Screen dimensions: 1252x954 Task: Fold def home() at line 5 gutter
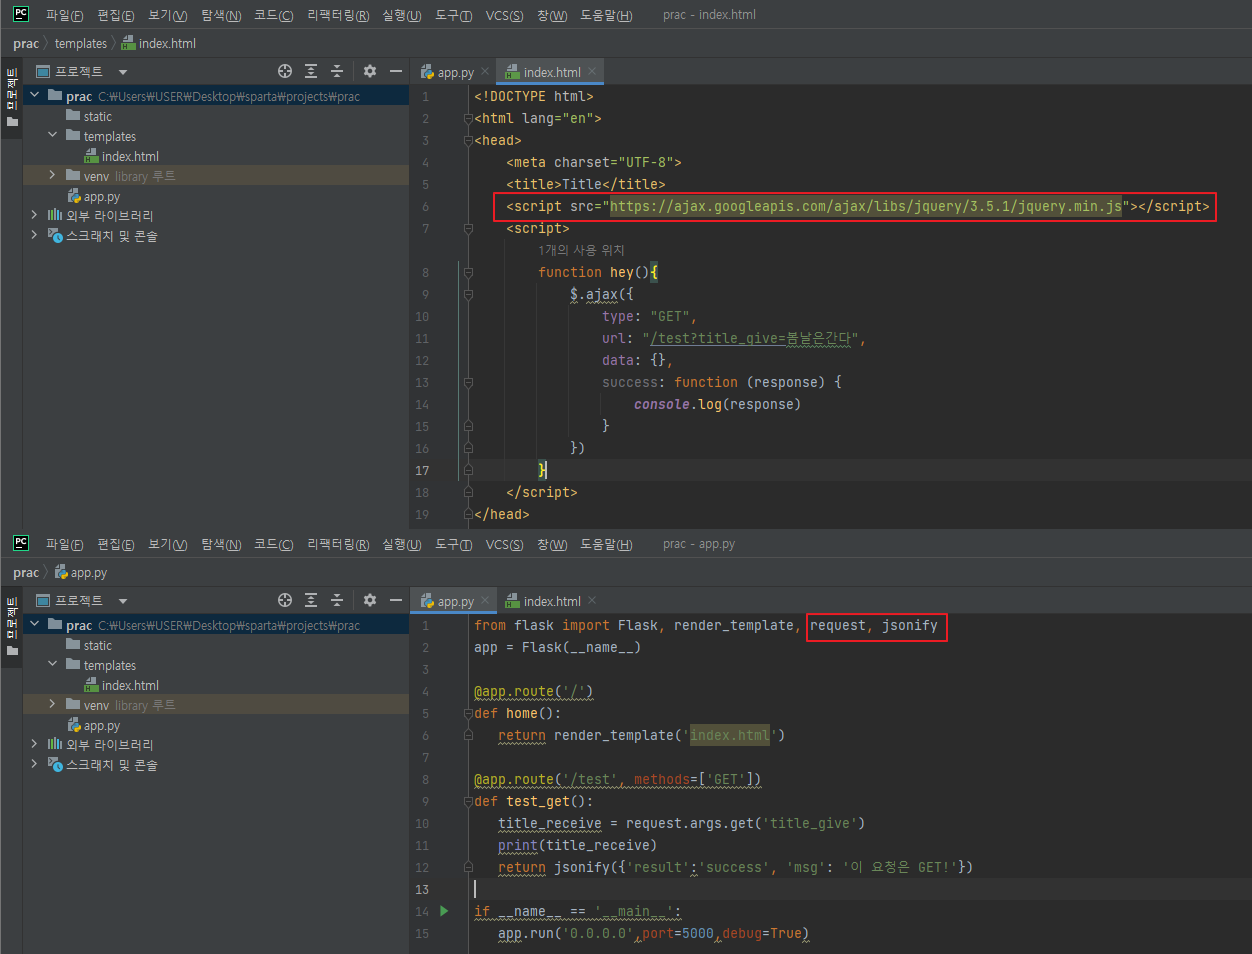pos(467,713)
